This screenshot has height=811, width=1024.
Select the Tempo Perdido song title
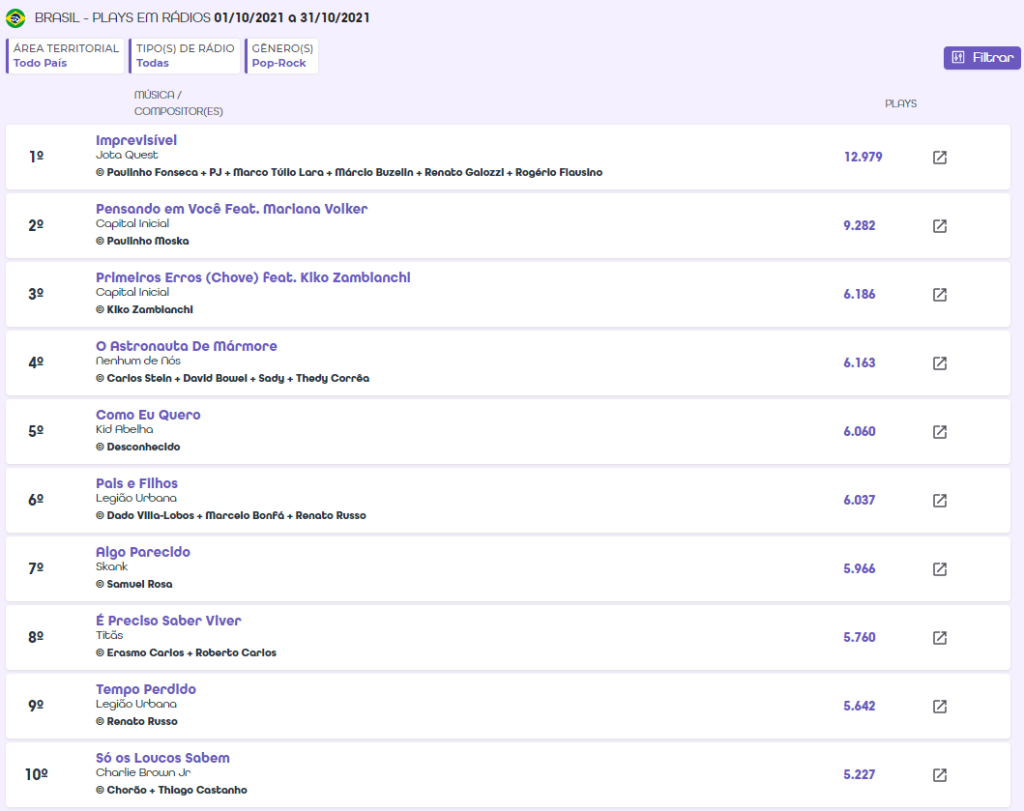point(146,689)
